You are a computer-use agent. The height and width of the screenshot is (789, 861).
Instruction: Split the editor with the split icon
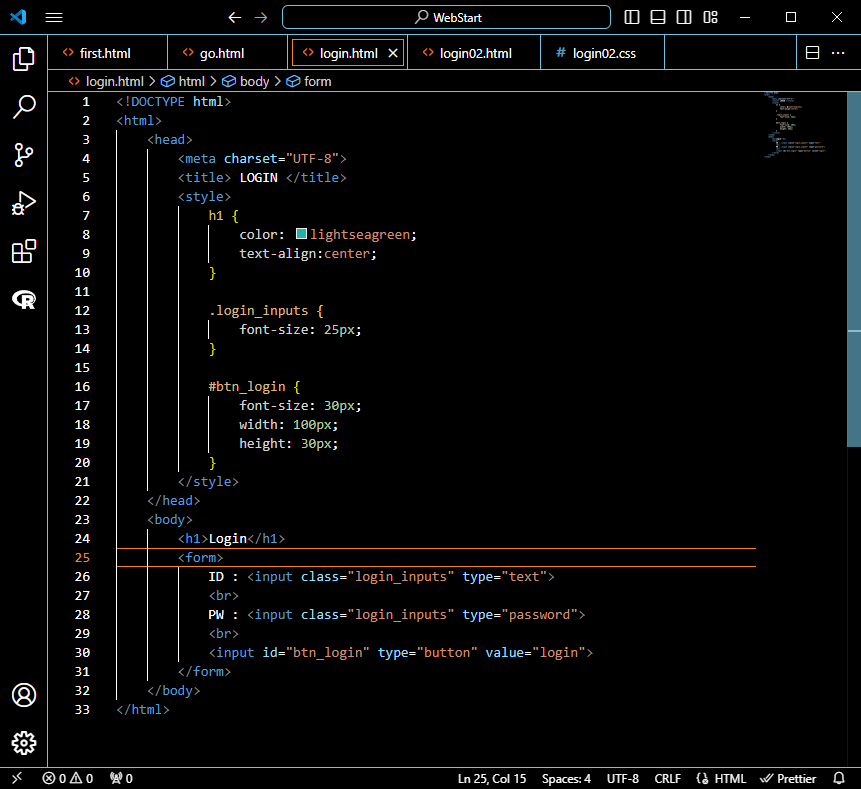point(813,53)
